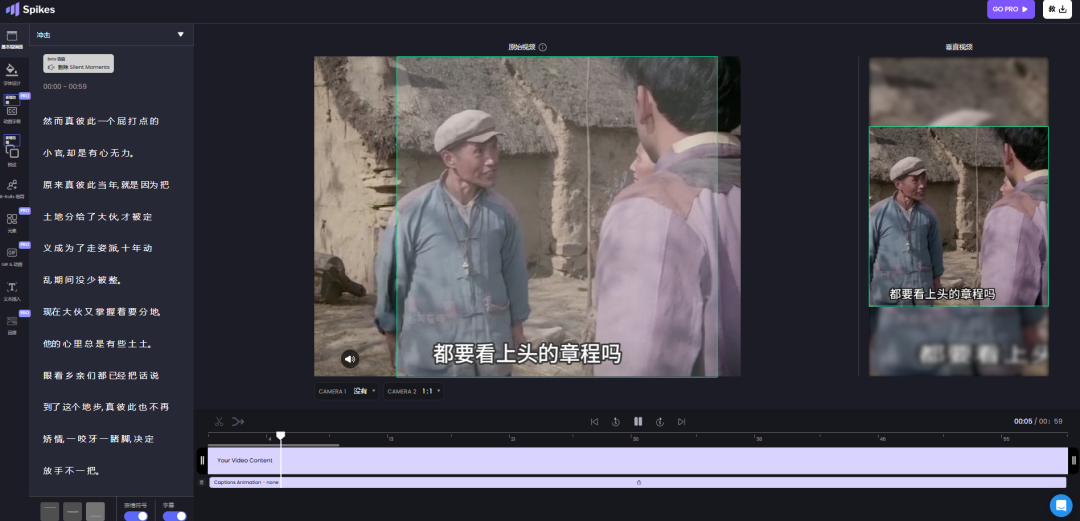
Task: Click transcript line 放手不一把
Action: 72,471
